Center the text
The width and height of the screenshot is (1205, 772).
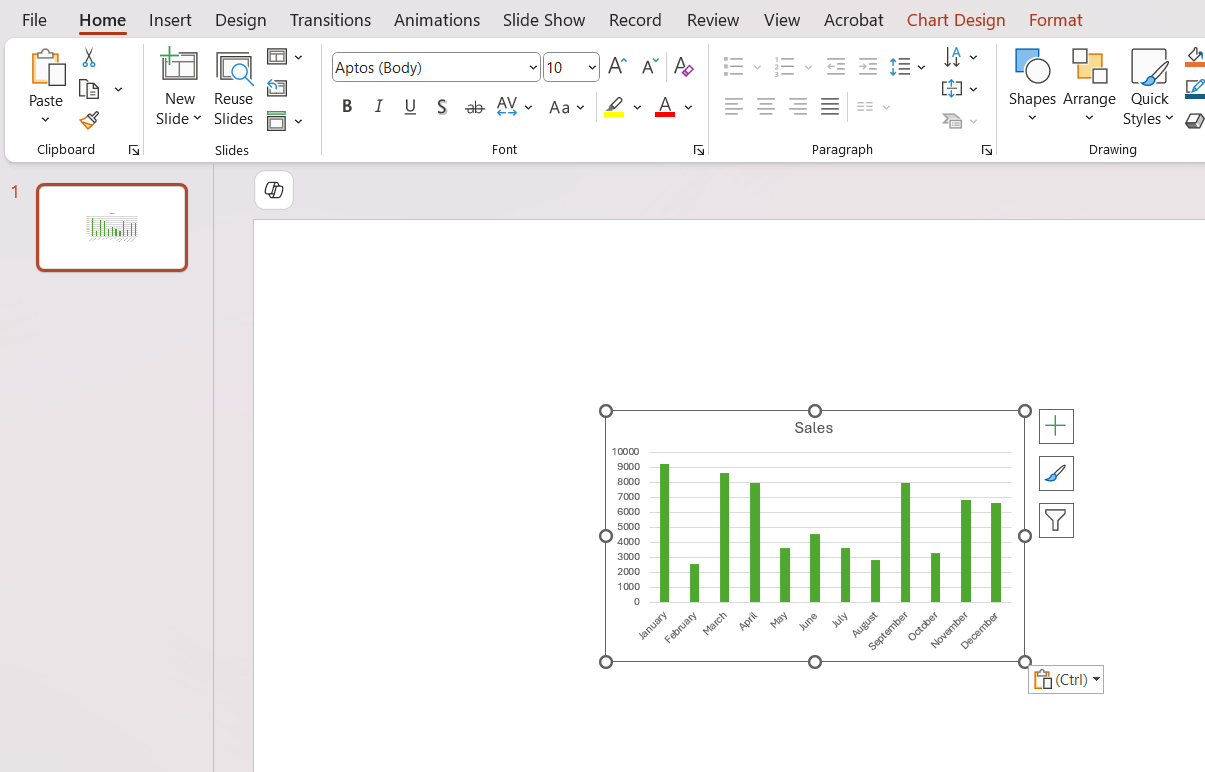[x=766, y=107]
